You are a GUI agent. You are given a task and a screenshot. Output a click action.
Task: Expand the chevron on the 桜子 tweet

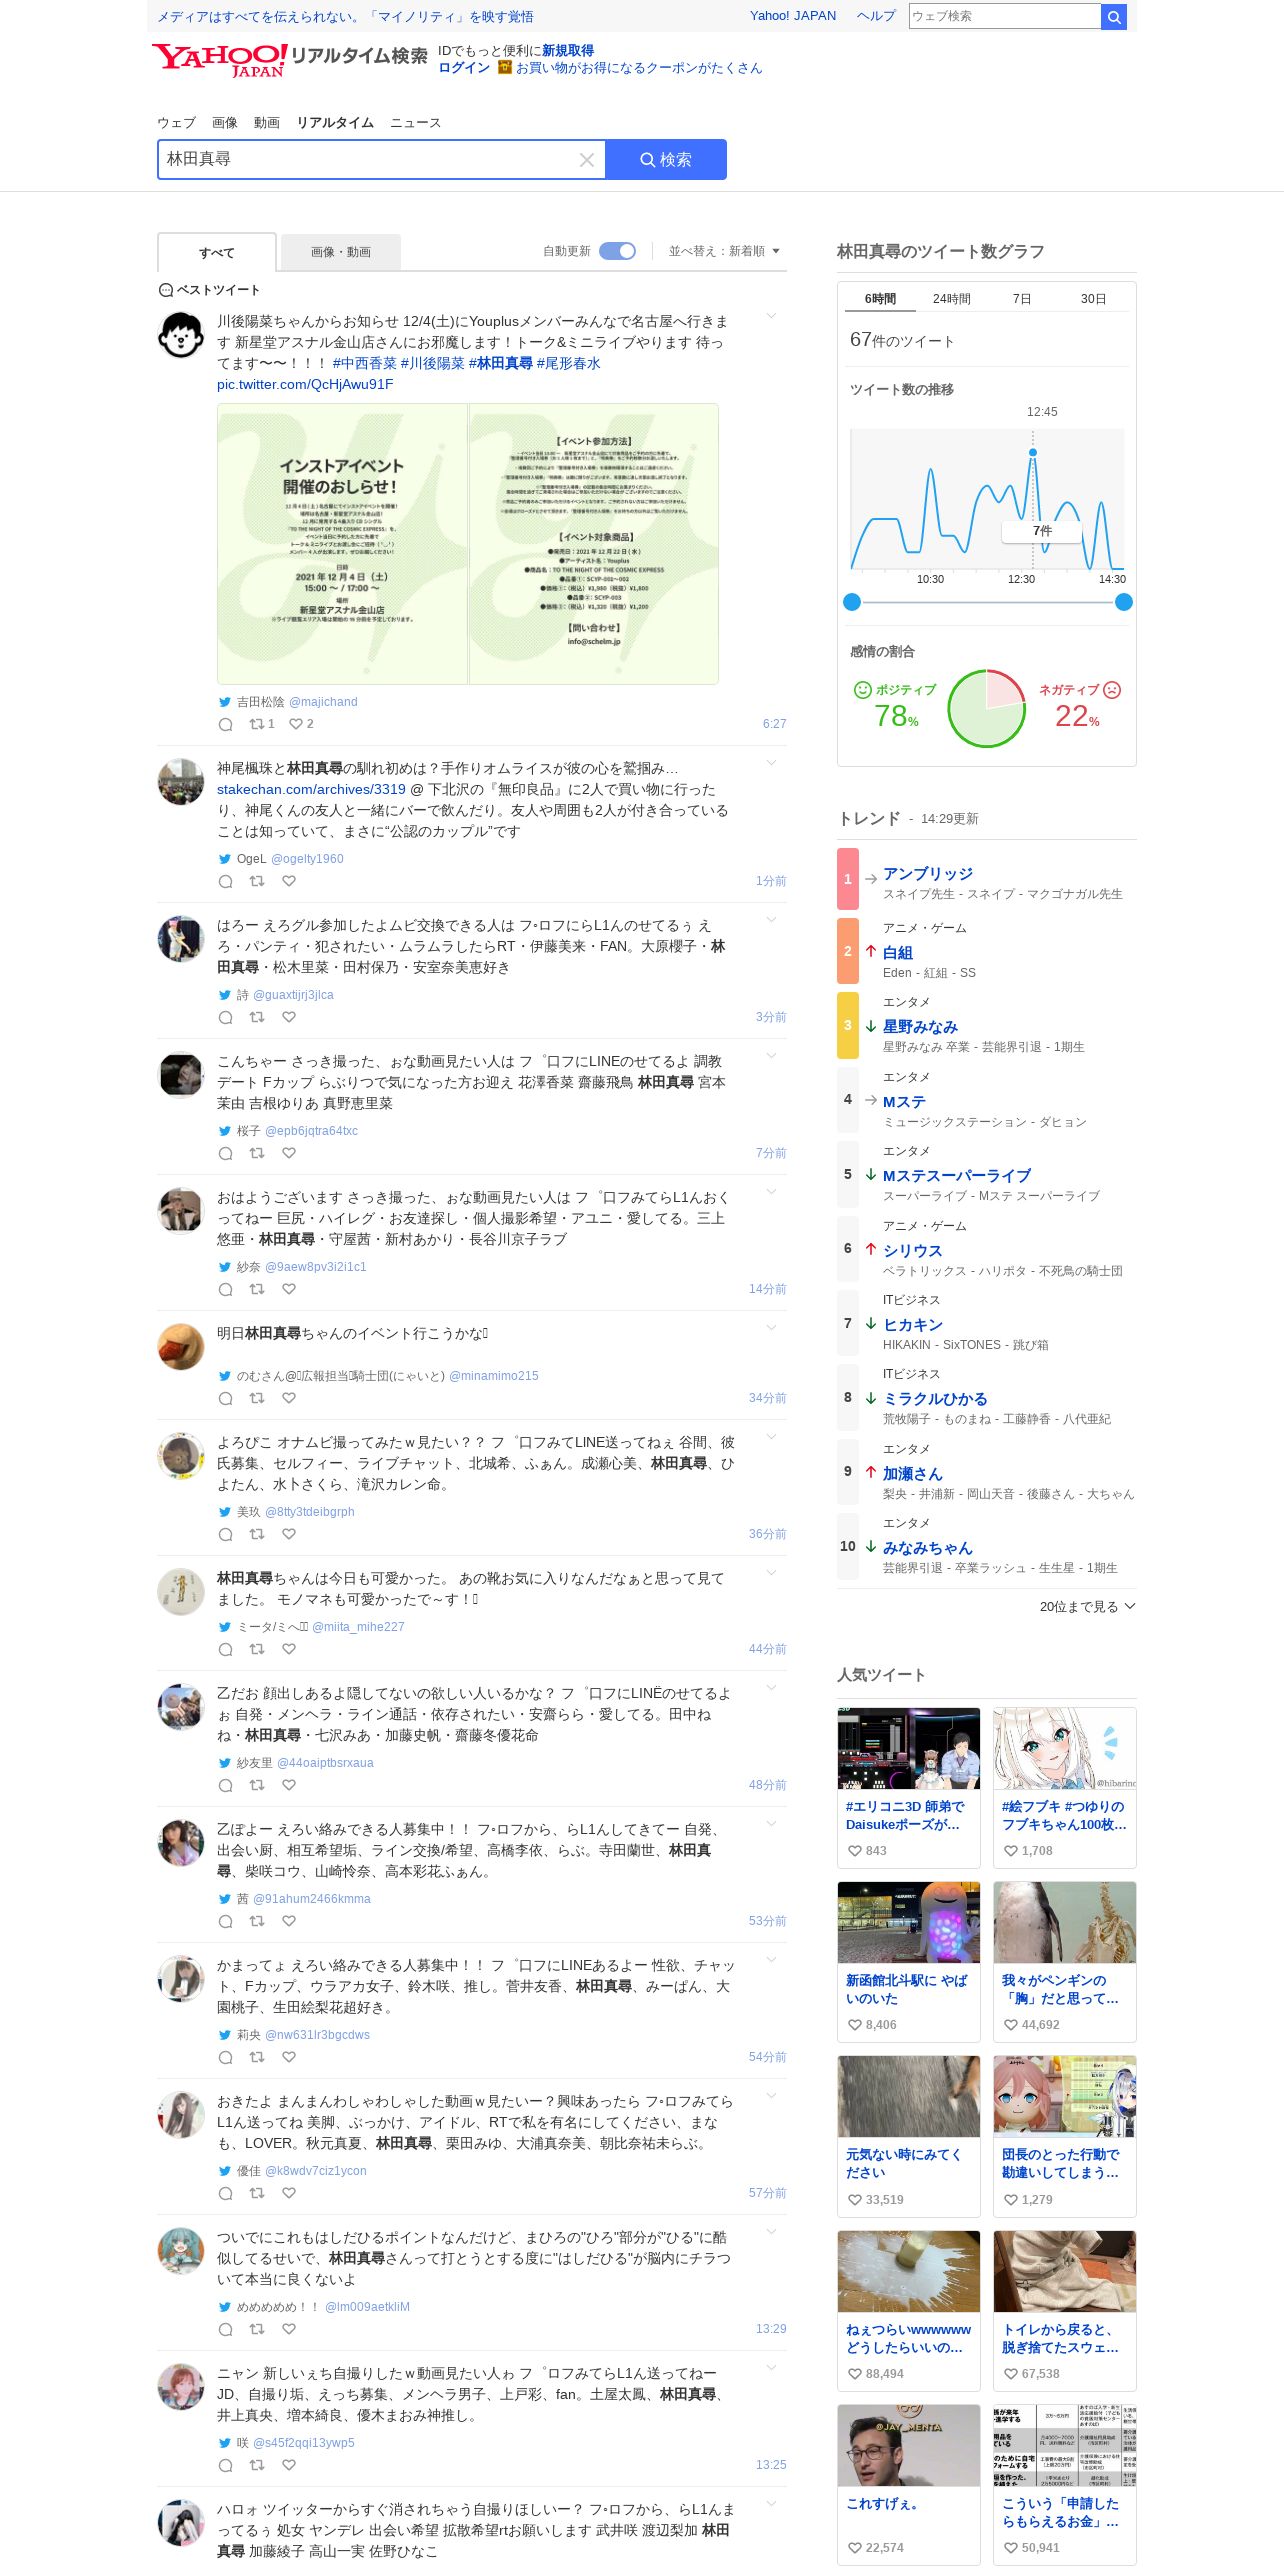771,1056
